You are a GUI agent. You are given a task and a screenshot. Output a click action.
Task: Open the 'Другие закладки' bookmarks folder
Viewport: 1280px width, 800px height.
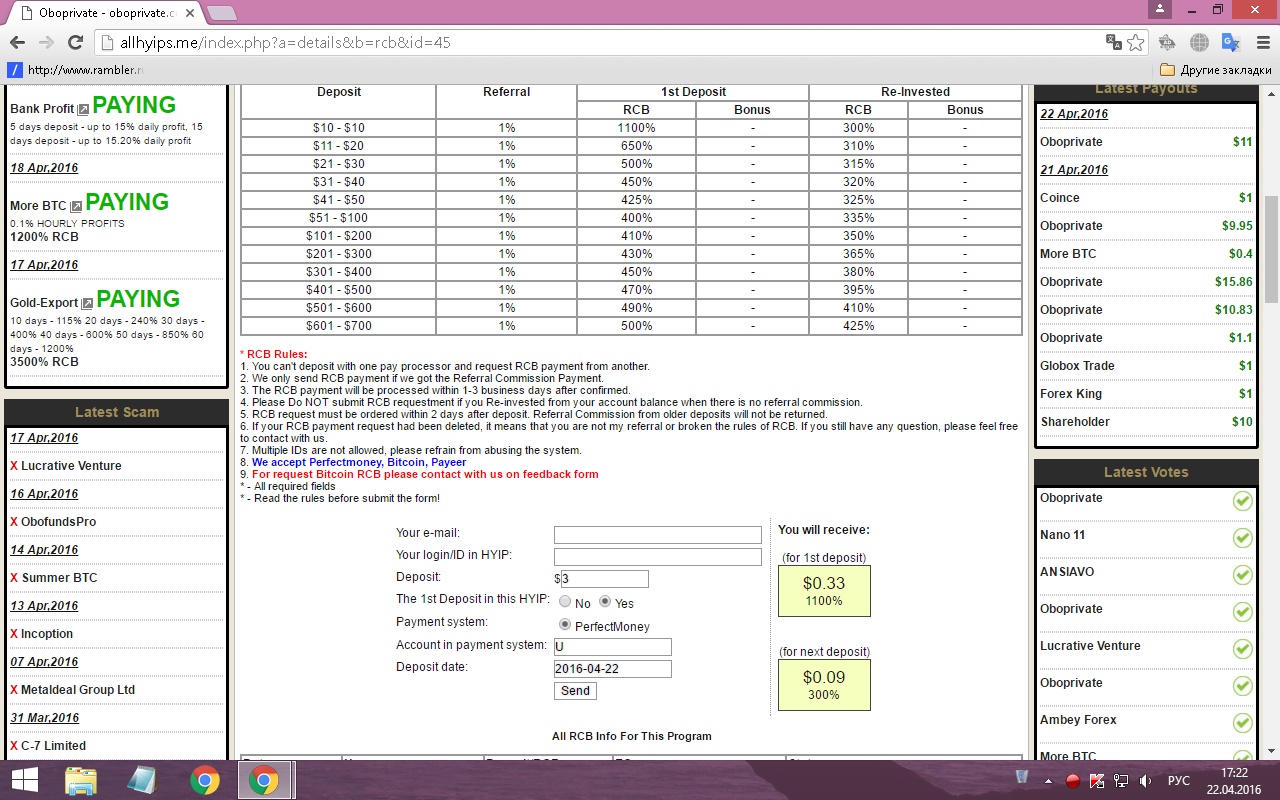pyautogui.click(x=1216, y=70)
